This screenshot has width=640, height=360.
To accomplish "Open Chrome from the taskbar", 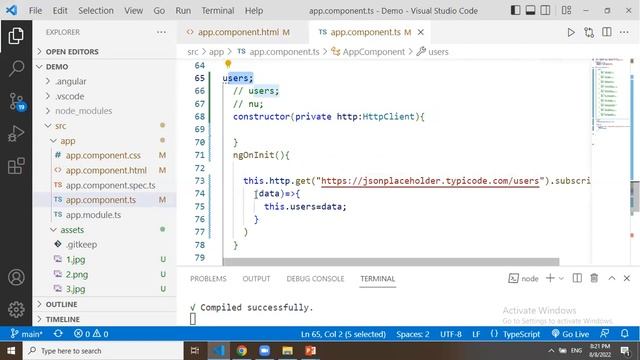I will 242,351.
